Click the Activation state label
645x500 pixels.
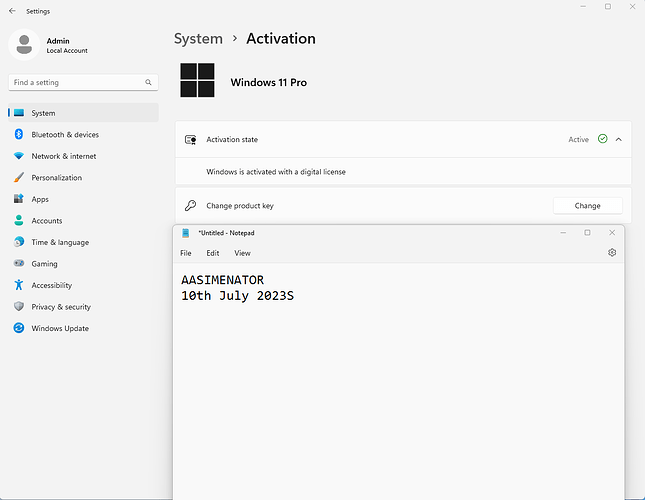coord(232,139)
